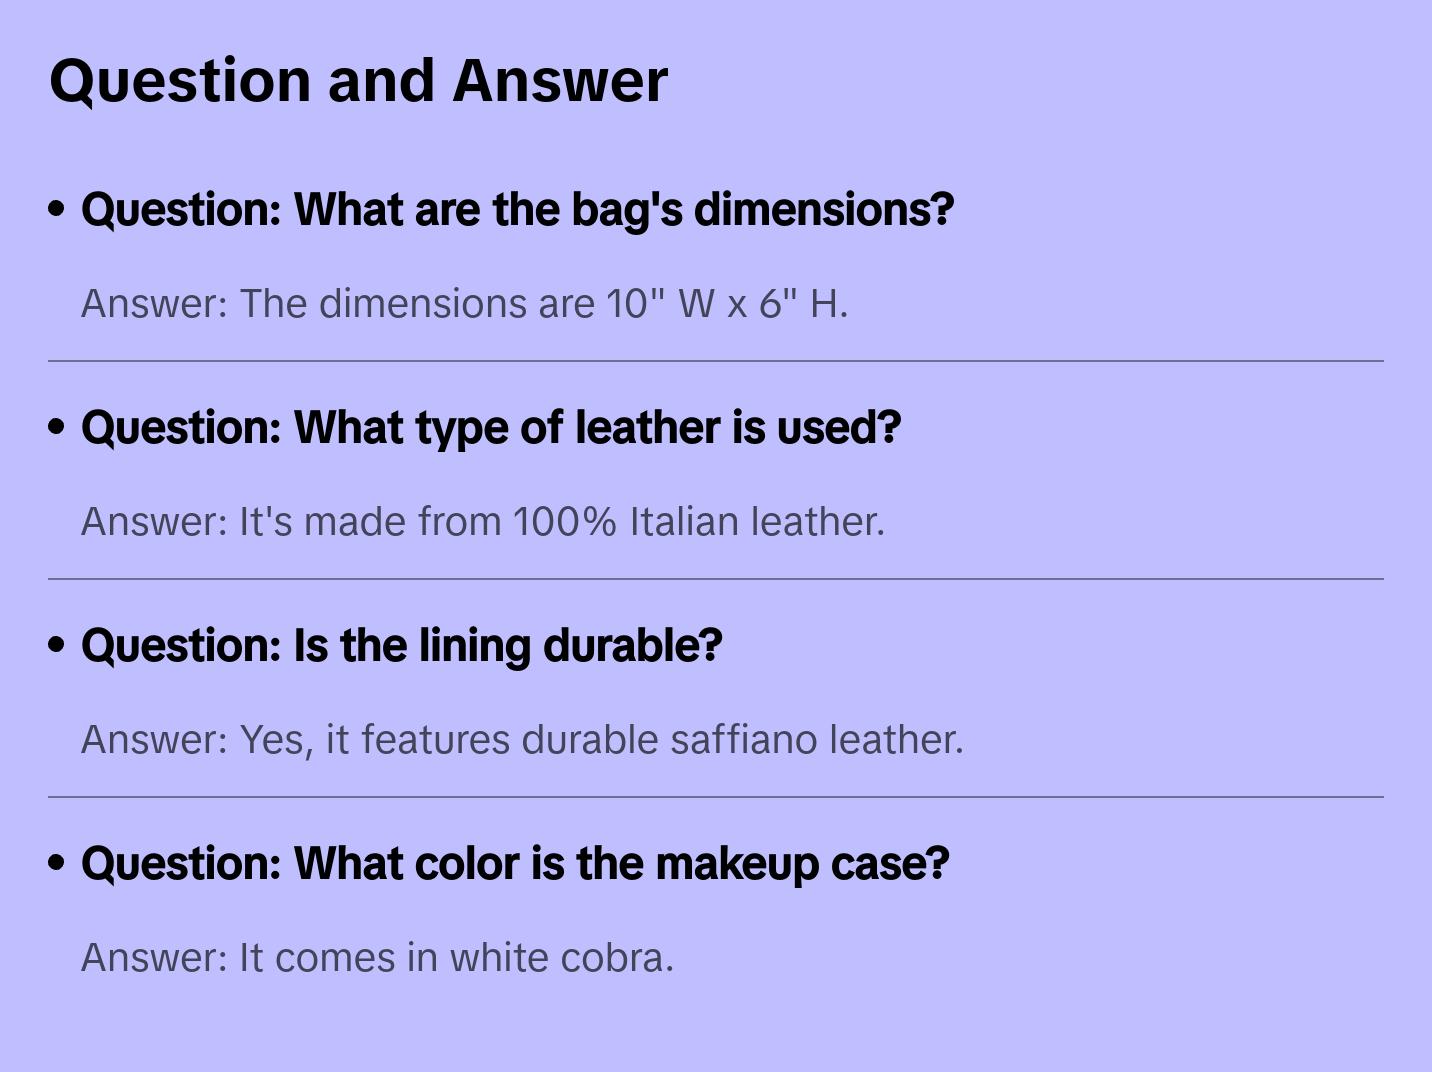The height and width of the screenshot is (1072, 1432).
Task: Click the 100% Italian leather answer
Action: point(482,521)
